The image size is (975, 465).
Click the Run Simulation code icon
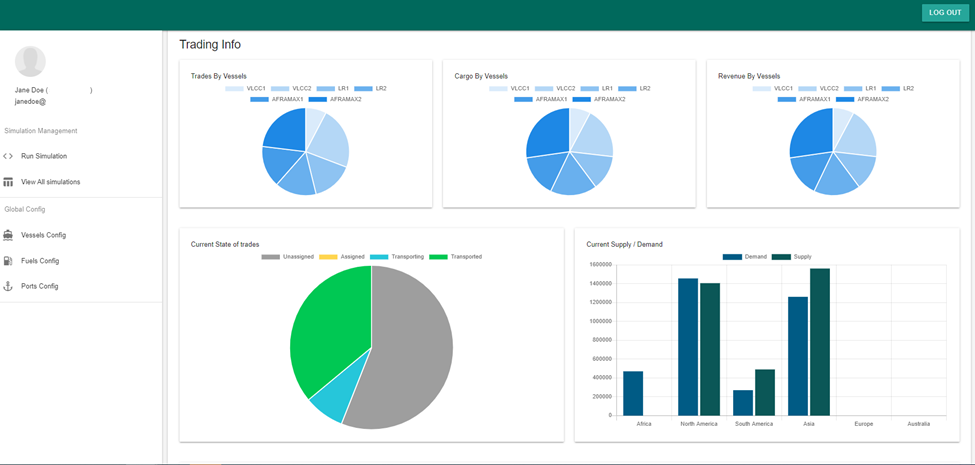pyautogui.click(x=8, y=156)
